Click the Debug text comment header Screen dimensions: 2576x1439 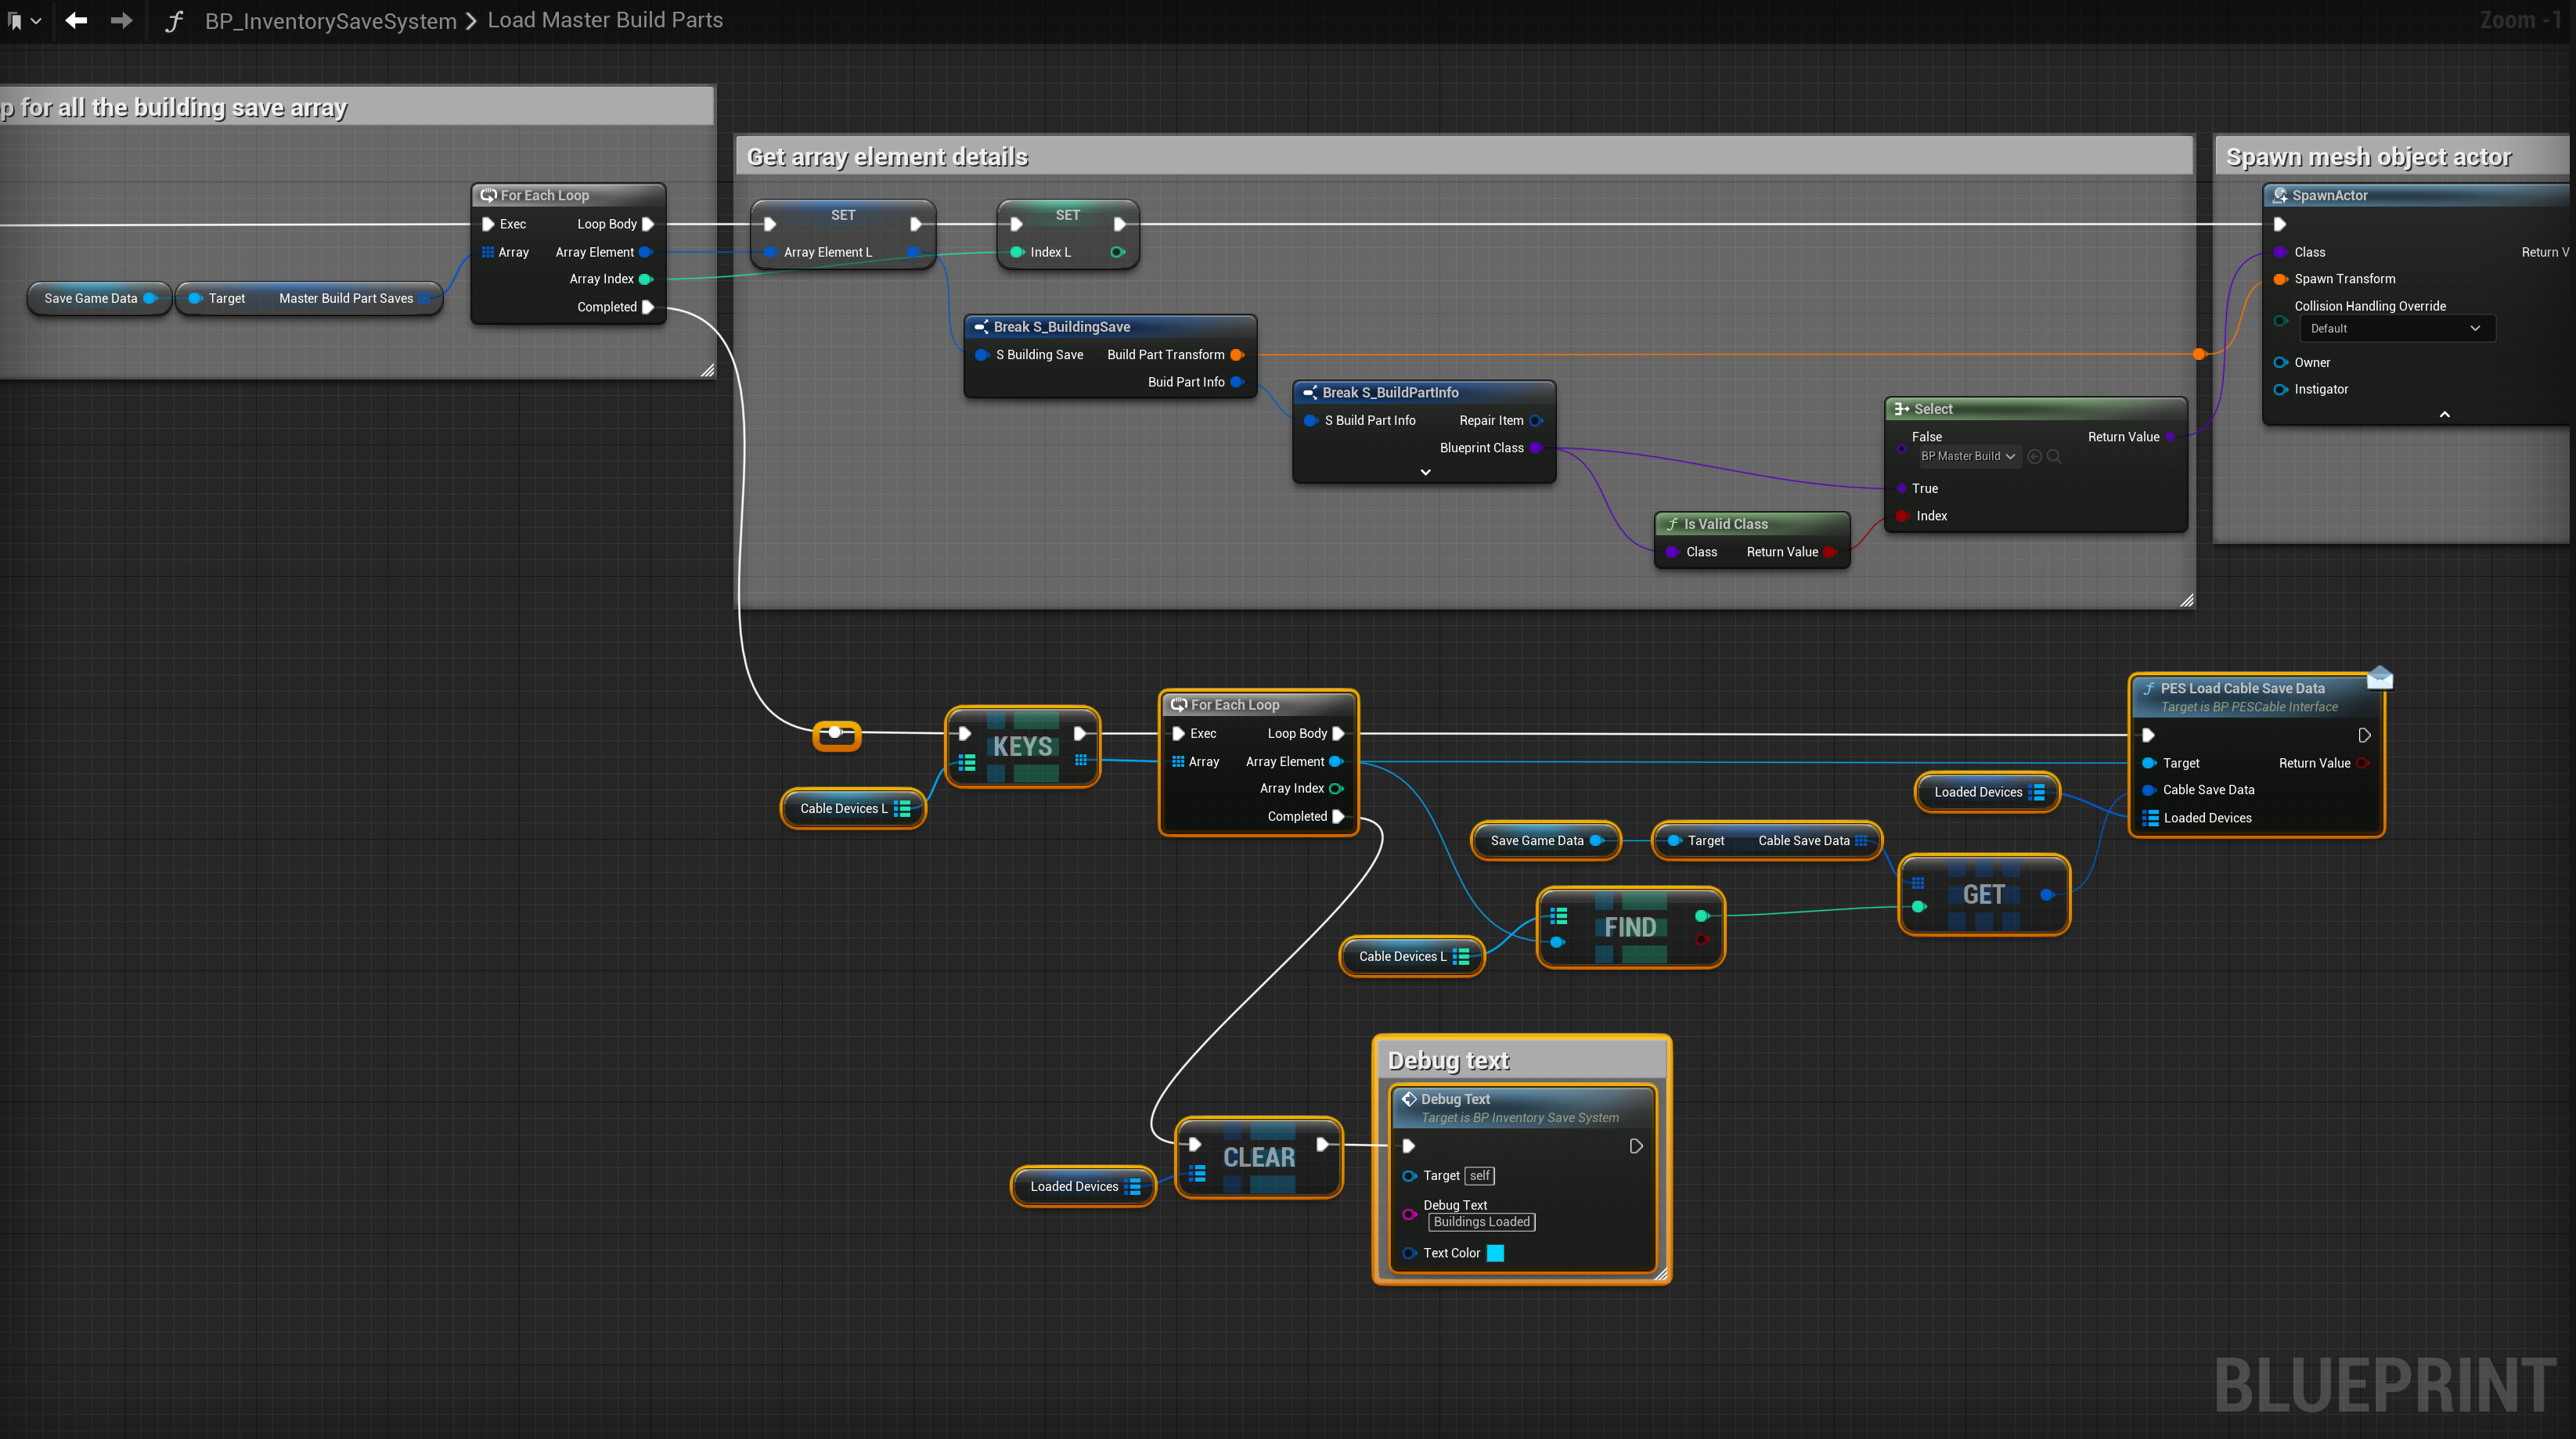click(x=1448, y=1060)
